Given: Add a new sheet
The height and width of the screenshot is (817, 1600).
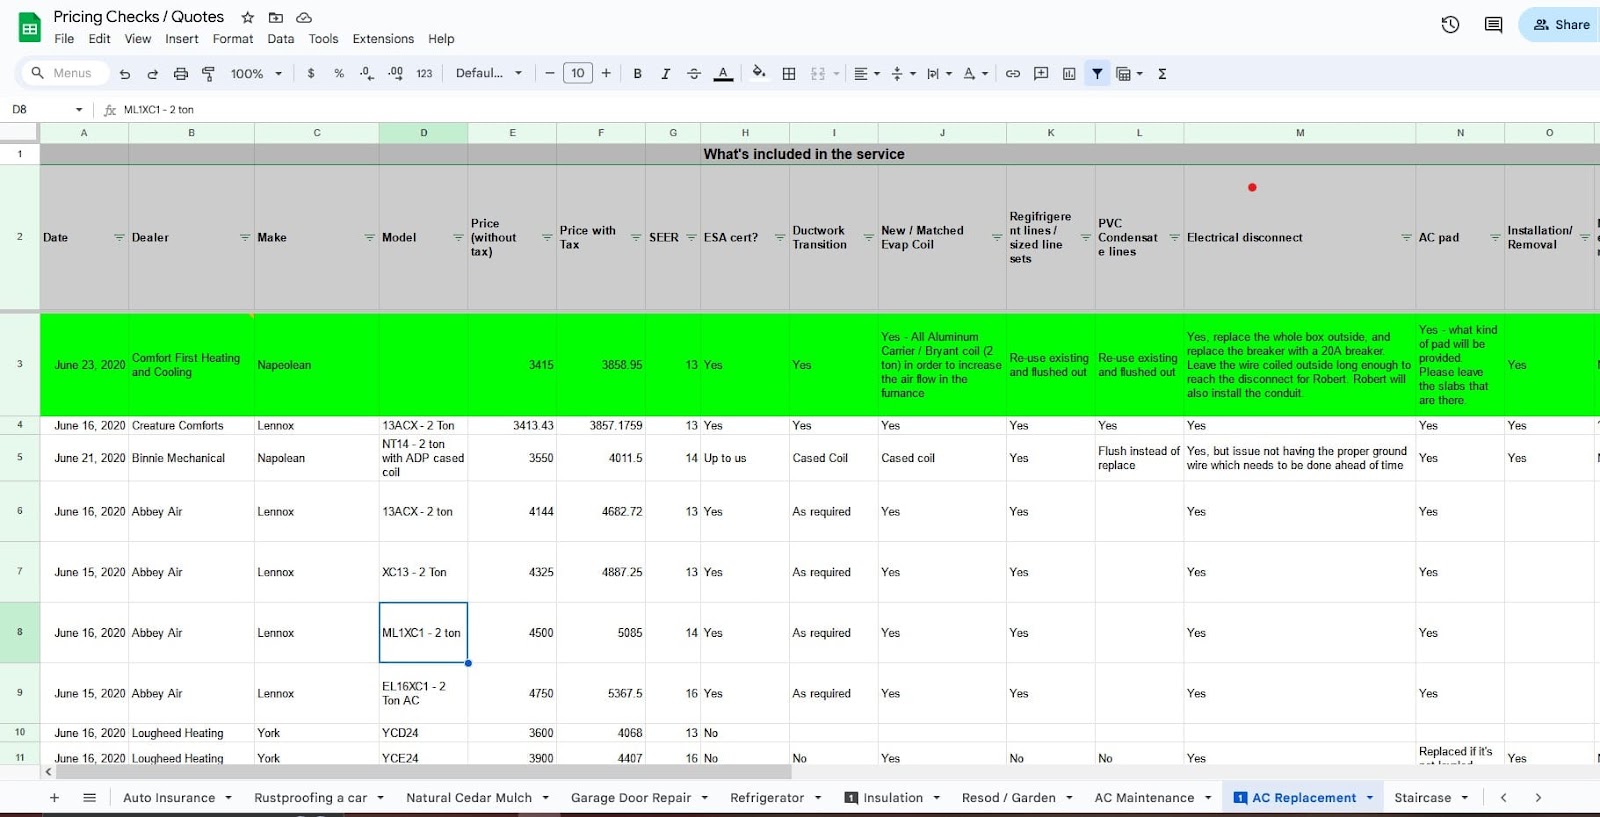Looking at the screenshot, I should point(55,798).
